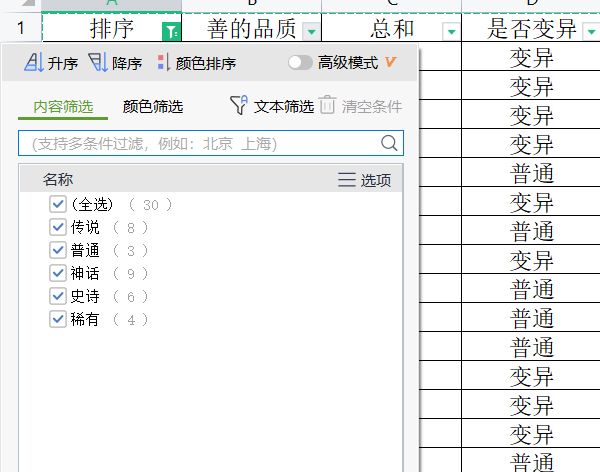This screenshot has height=472, width=600.
Task: Uncheck the 史诗 checkbox
Action: [x=58, y=296]
